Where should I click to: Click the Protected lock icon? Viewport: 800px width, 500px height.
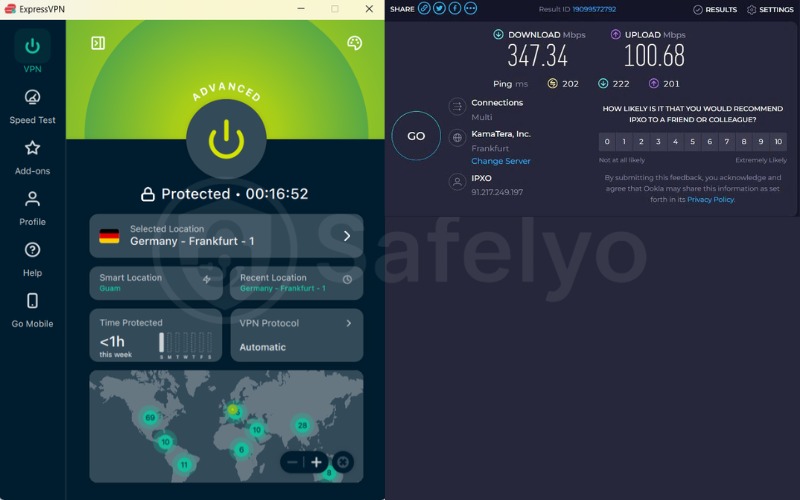(x=148, y=194)
